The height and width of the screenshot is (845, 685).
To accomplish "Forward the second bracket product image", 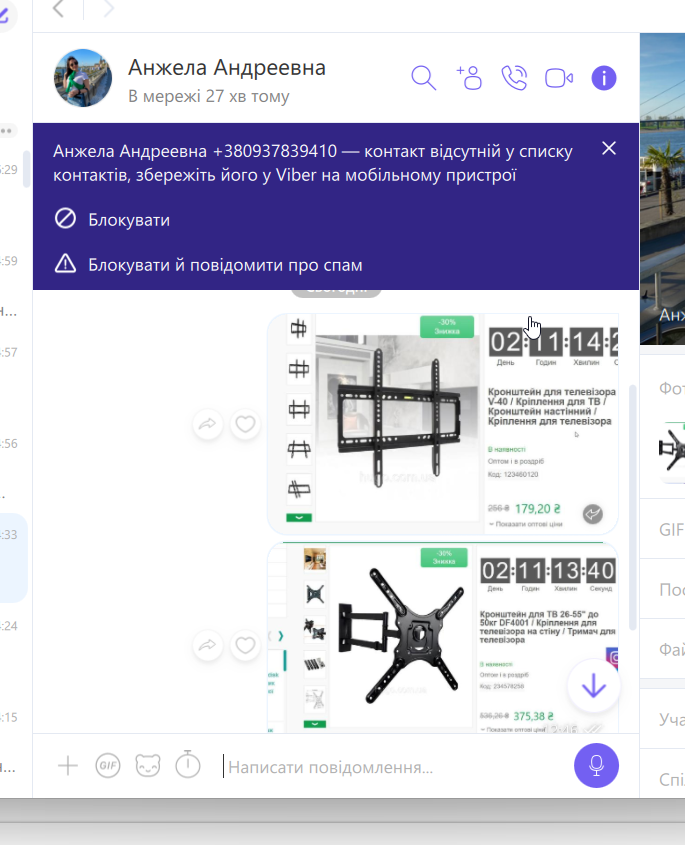I will point(207,645).
